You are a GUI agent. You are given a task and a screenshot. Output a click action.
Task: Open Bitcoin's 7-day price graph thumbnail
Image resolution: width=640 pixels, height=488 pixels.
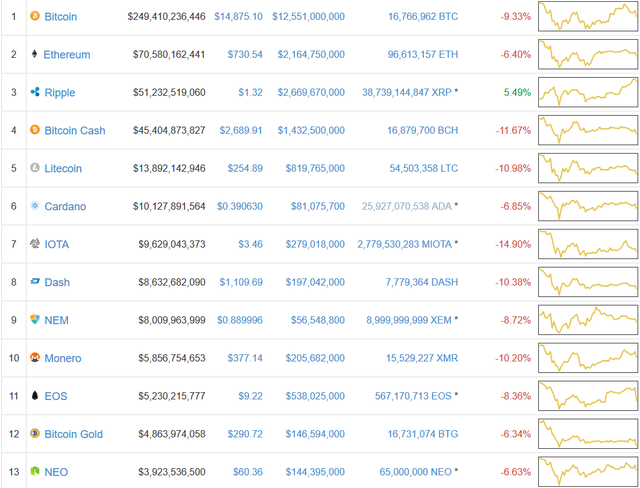coord(588,17)
